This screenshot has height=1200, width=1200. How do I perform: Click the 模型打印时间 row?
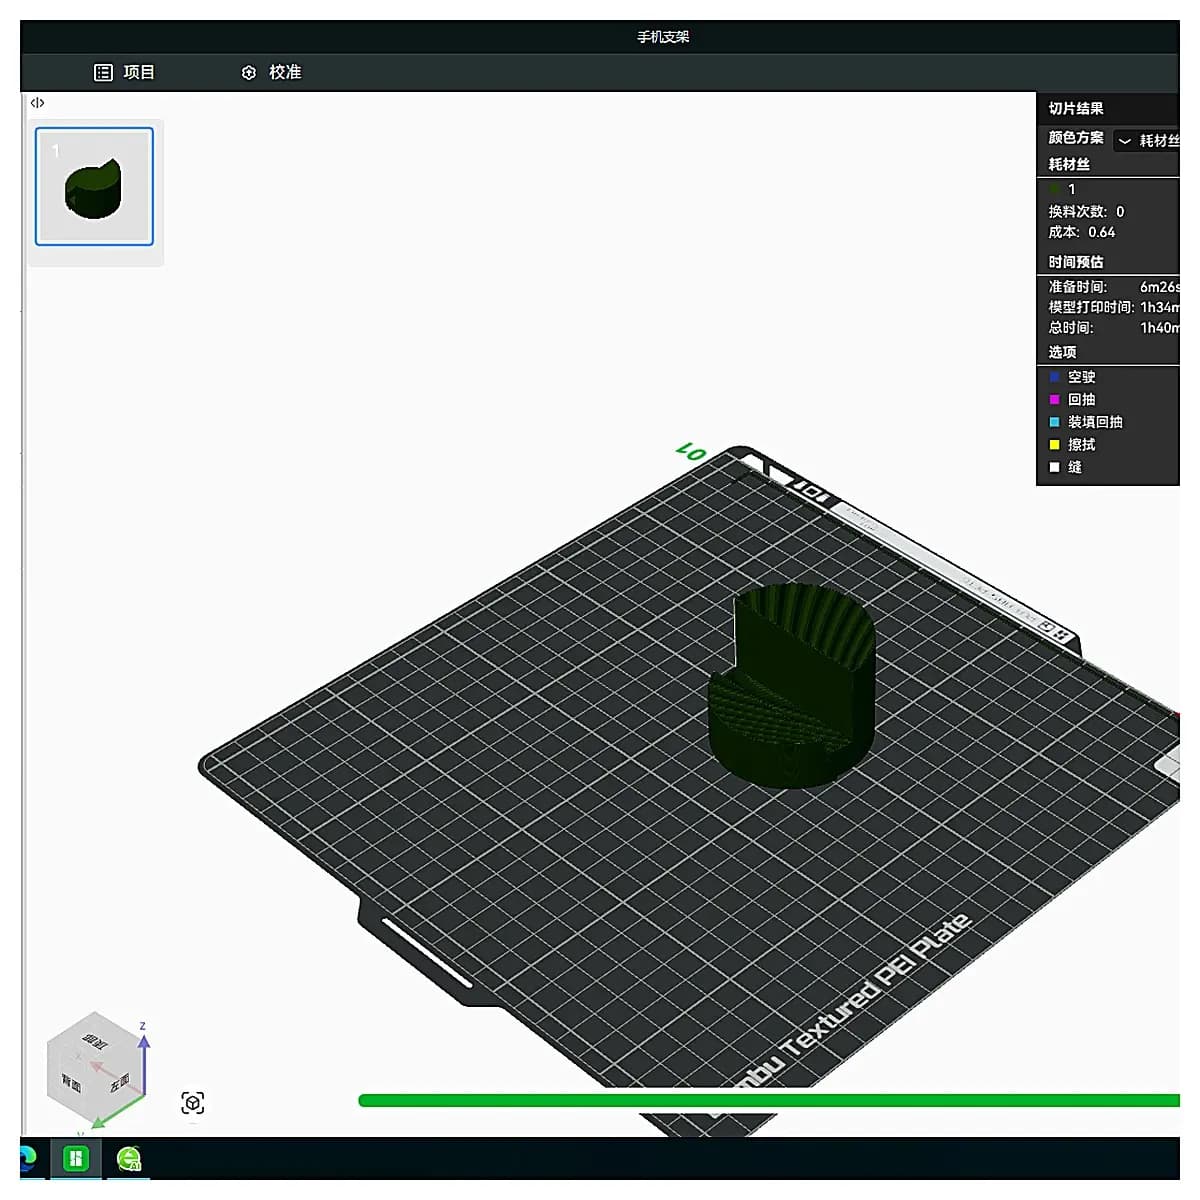[1113, 307]
